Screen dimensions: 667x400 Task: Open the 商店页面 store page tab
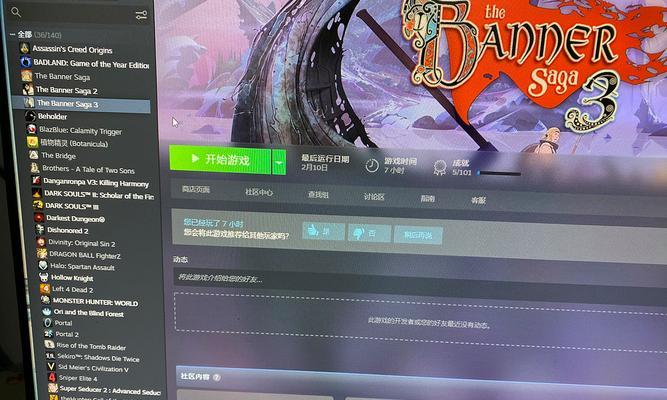pos(196,189)
